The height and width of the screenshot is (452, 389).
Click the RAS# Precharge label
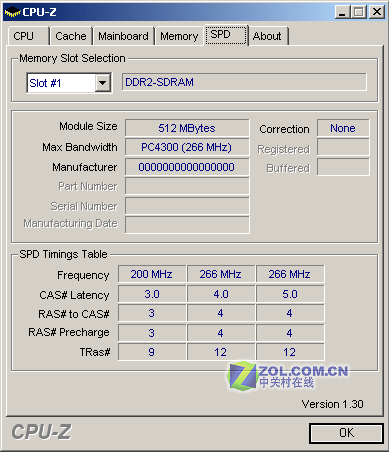[x=69, y=332]
